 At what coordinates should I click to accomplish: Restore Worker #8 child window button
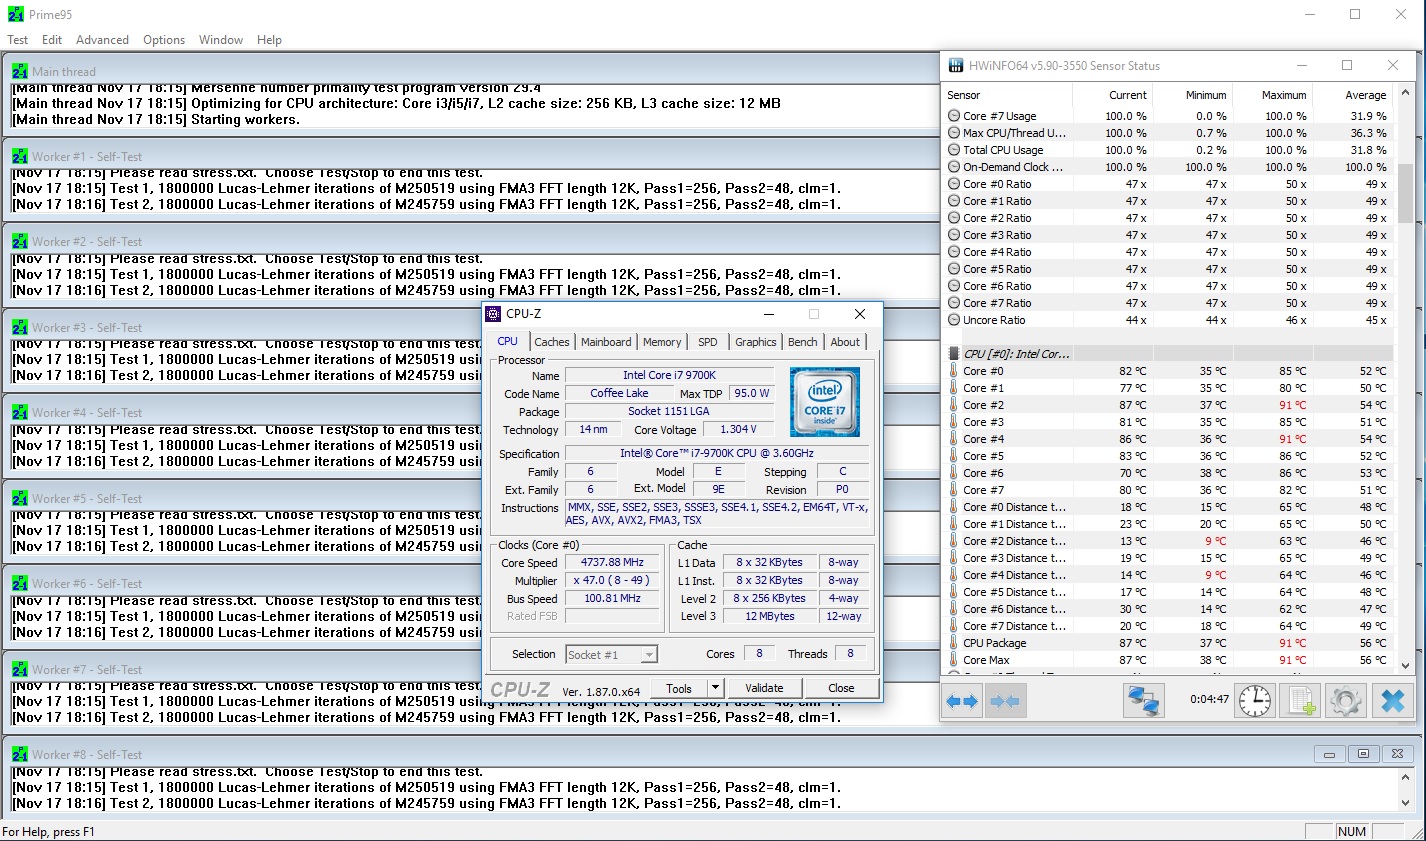click(x=1363, y=754)
